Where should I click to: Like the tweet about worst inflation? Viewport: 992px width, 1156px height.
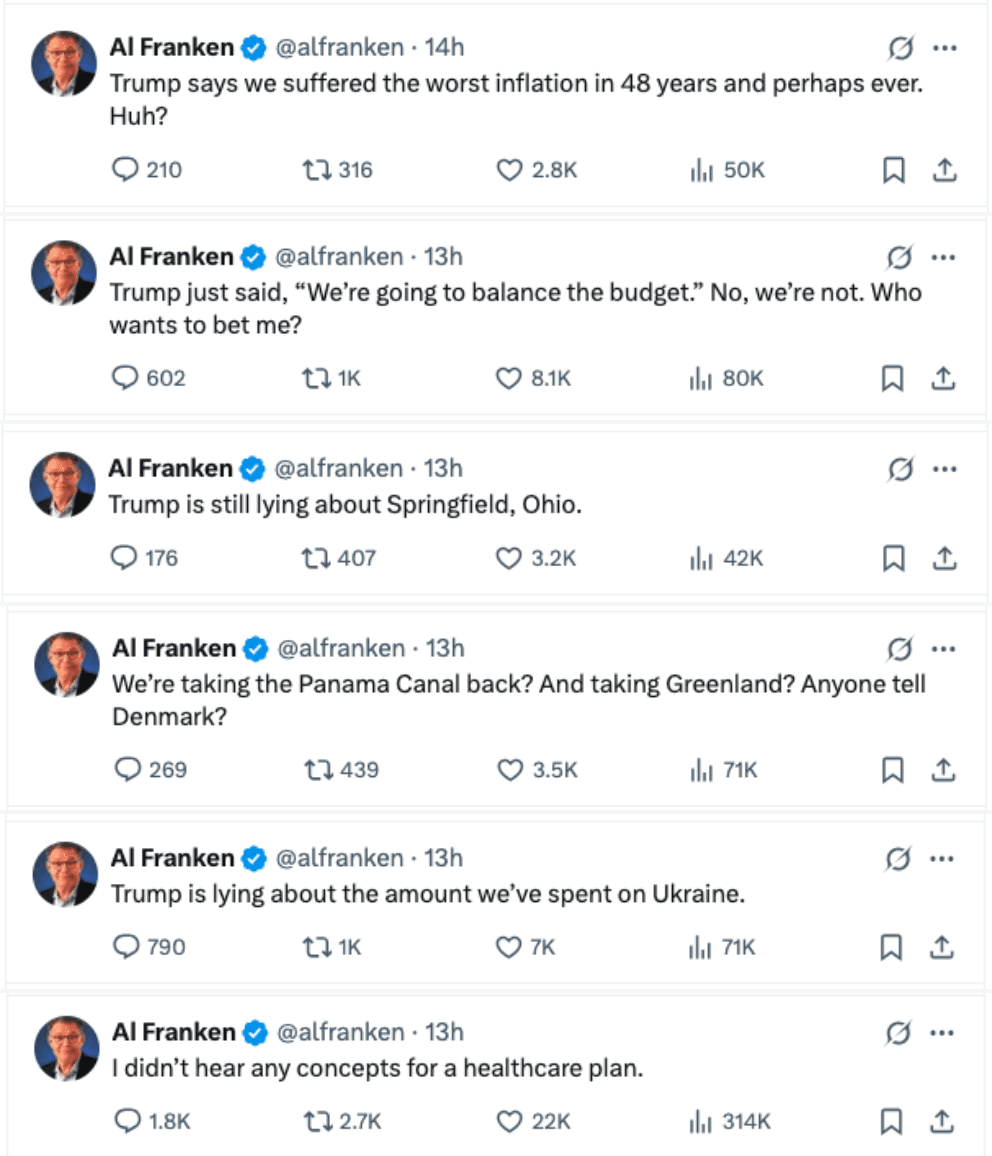tap(510, 170)
